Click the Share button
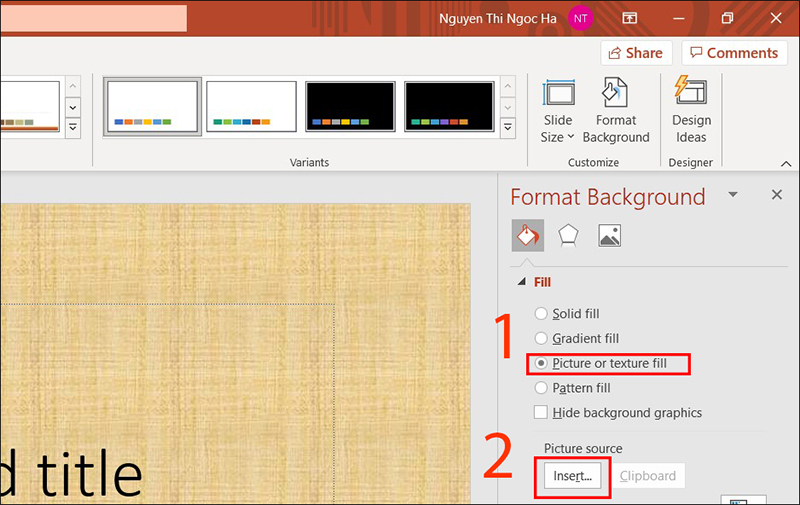This screenshot has width=800, height=505. tap(635, 53)
